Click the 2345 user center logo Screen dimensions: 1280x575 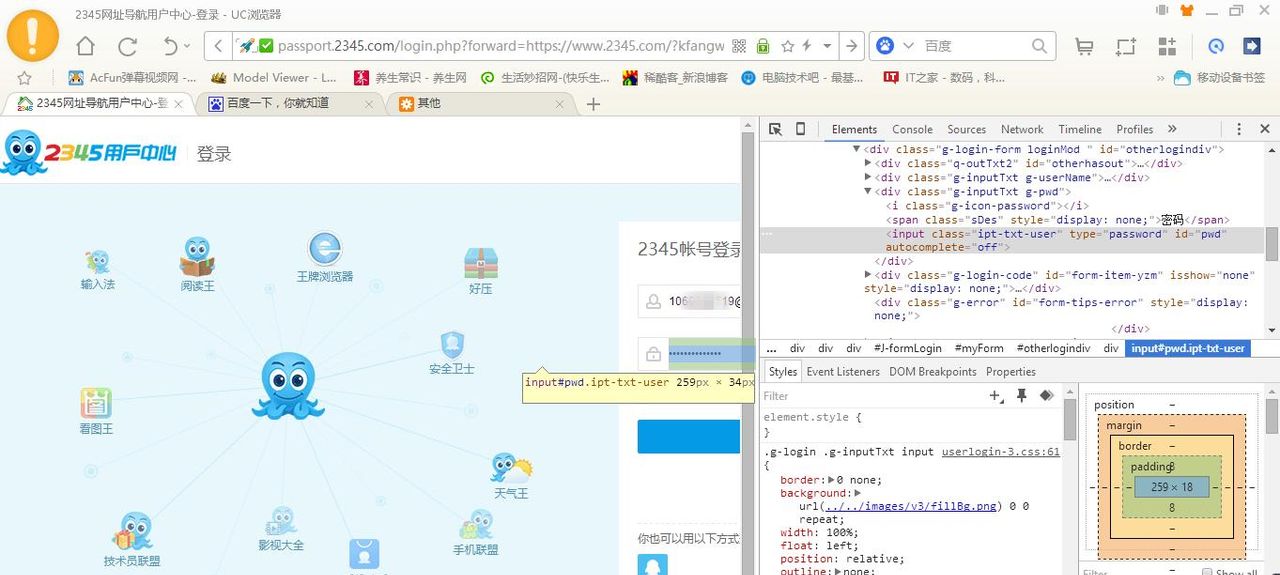coord(90,153)
